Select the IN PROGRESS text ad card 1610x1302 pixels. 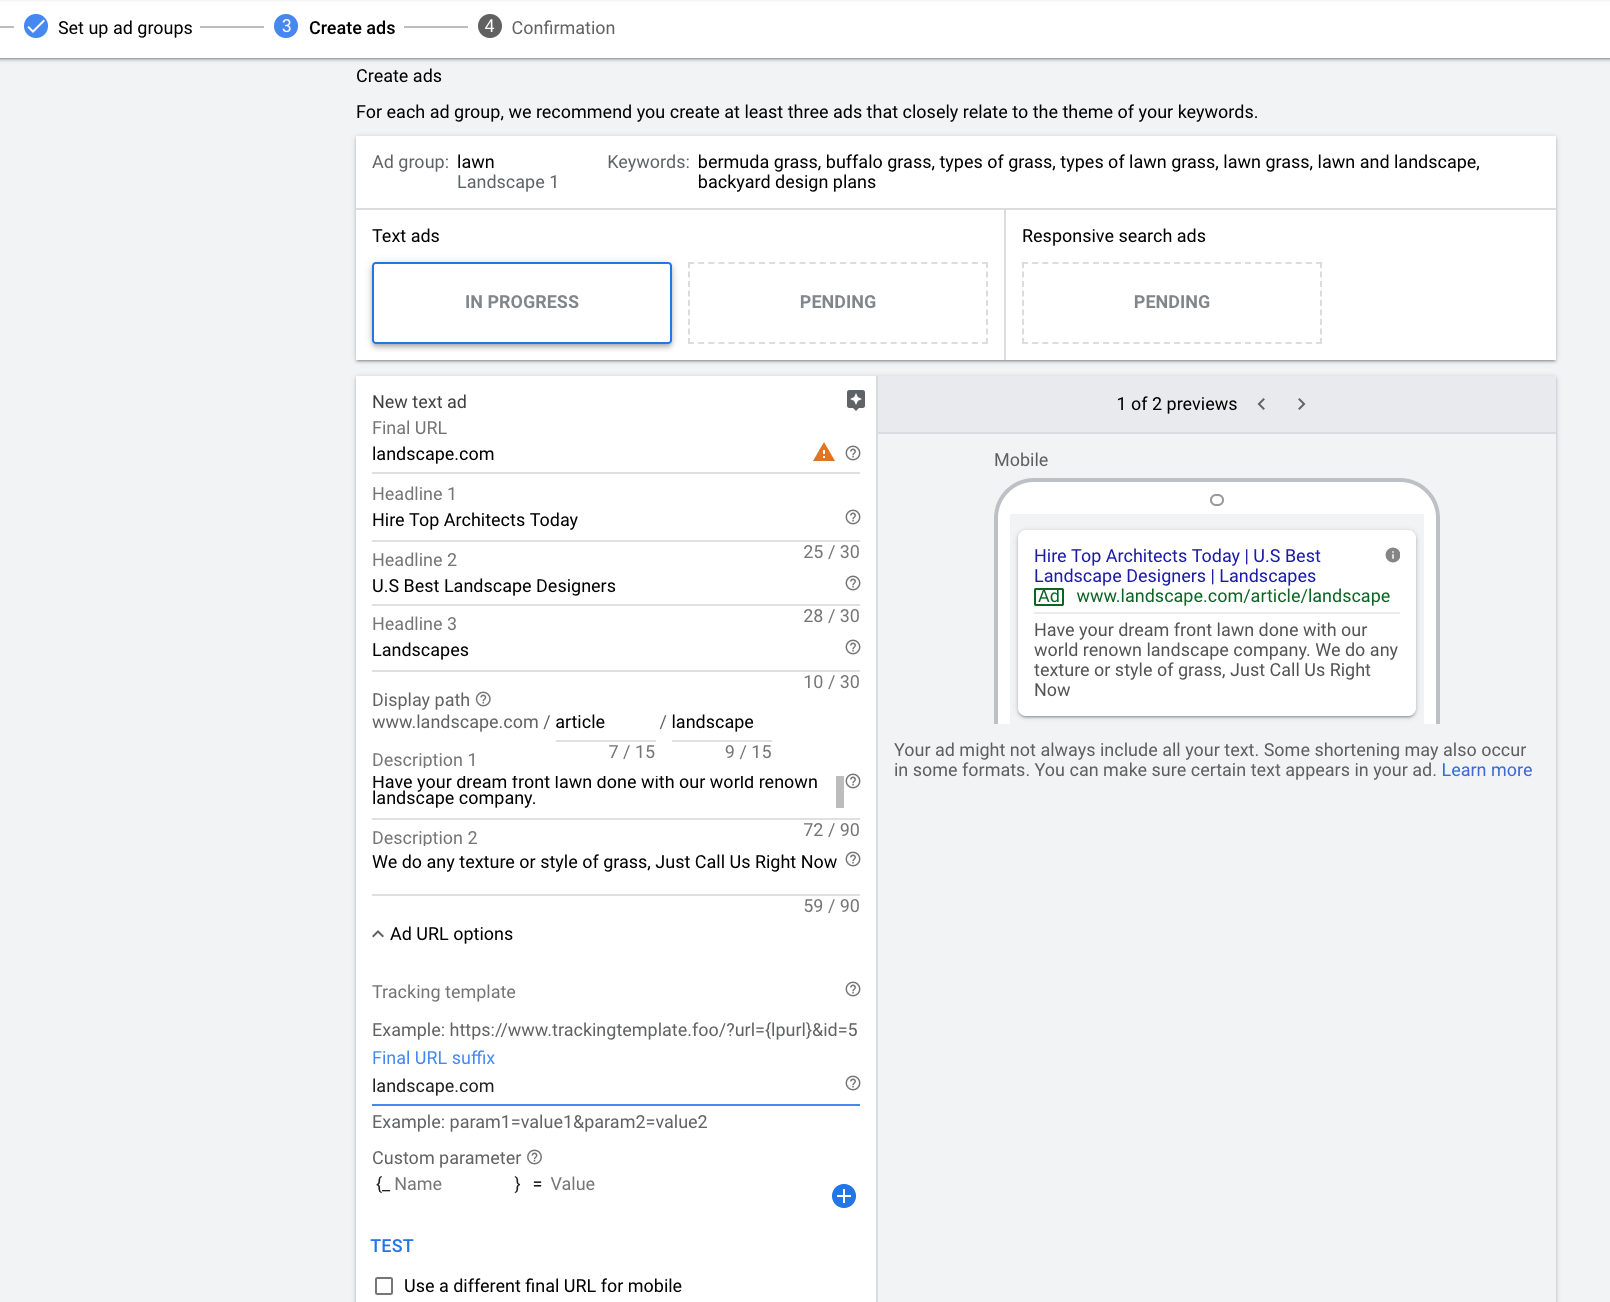[x=521, y=303]
